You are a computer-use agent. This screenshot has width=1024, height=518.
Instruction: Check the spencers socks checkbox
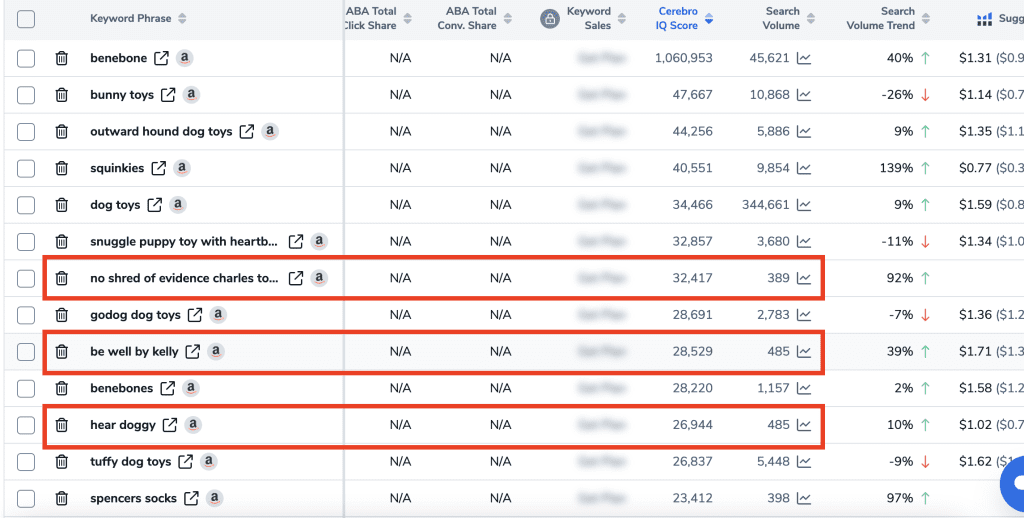26,498
